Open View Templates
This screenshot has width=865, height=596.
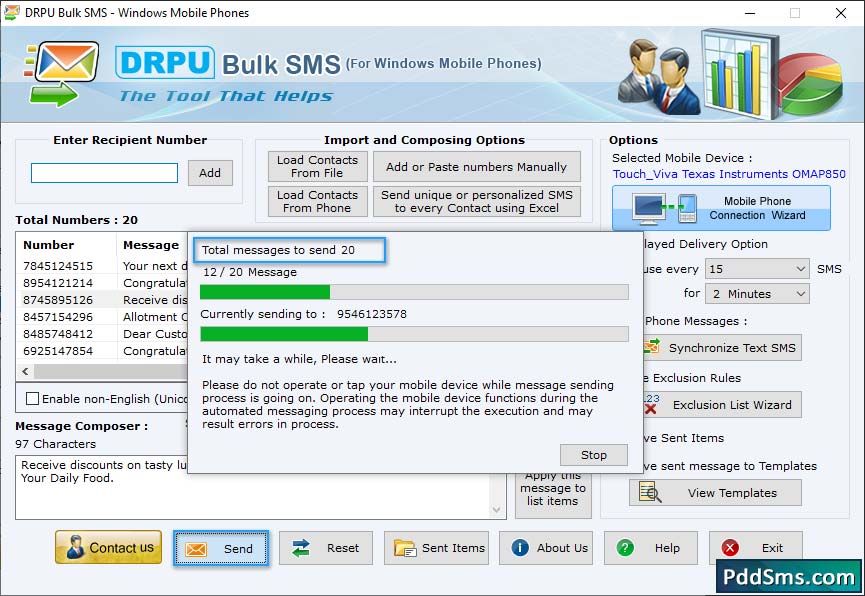click(715, 492)
